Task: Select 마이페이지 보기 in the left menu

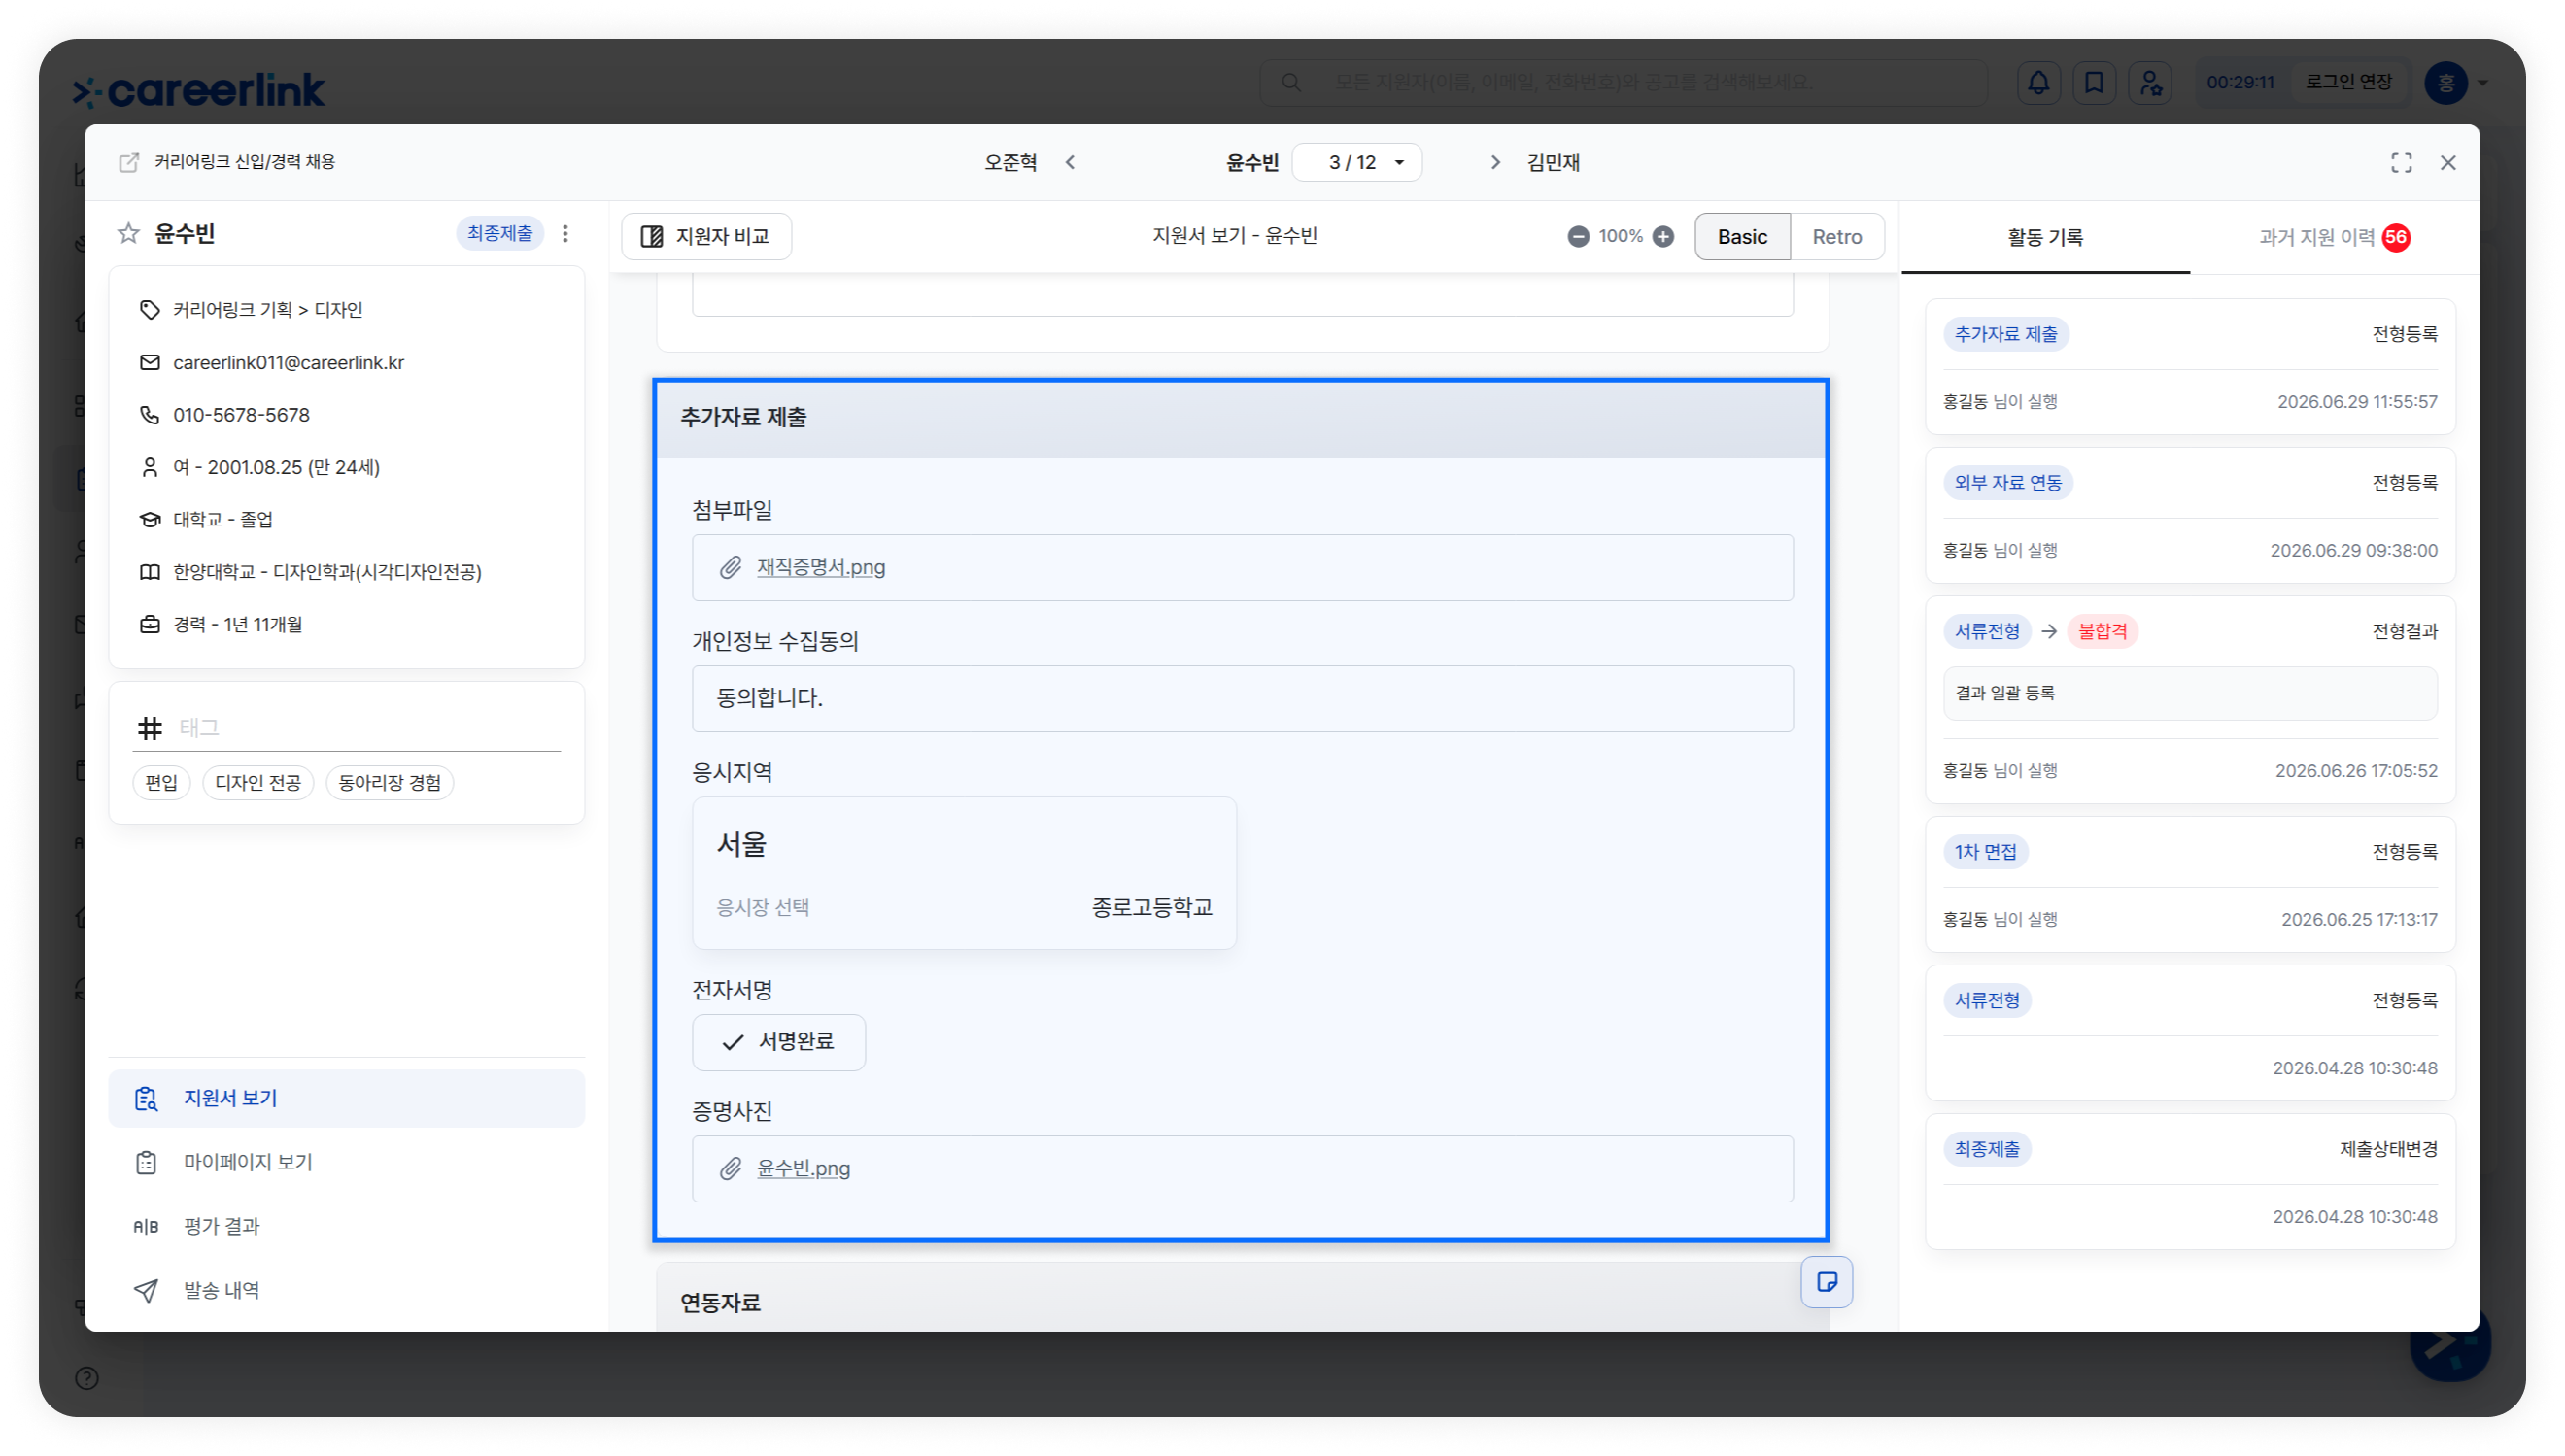Action: (x=346, y=1162)
